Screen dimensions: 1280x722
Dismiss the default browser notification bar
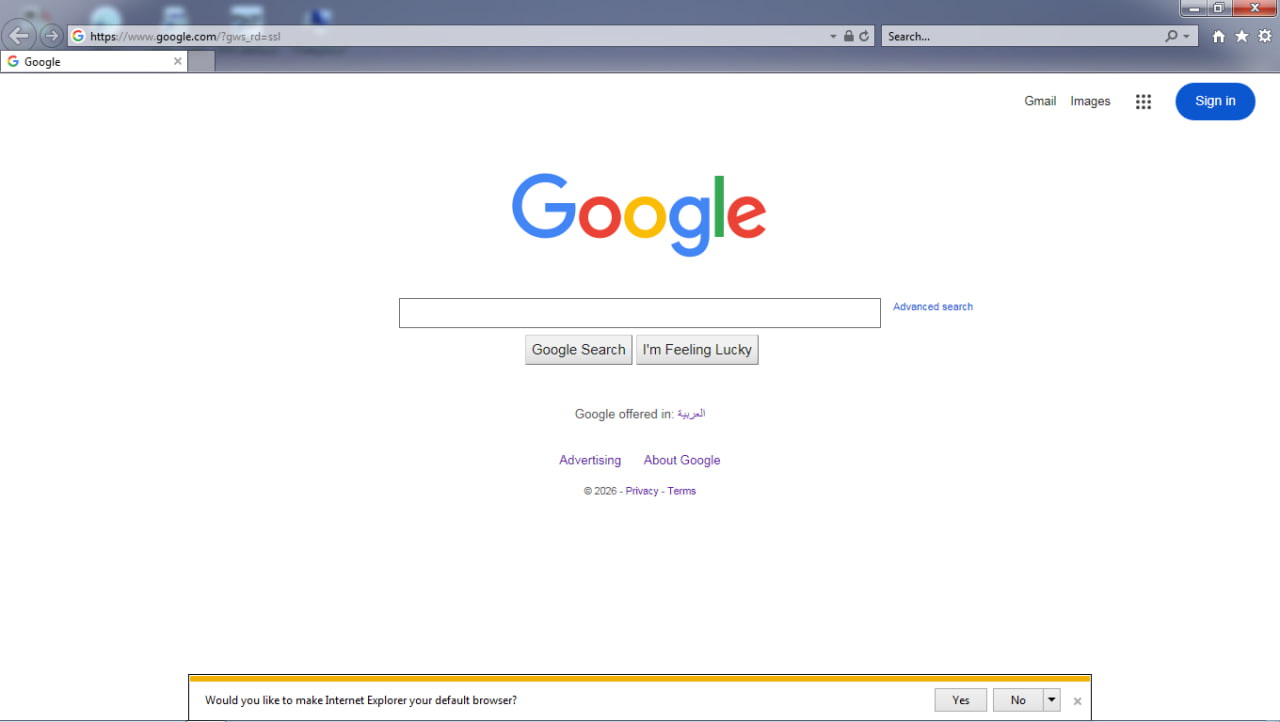[1077, 701]
